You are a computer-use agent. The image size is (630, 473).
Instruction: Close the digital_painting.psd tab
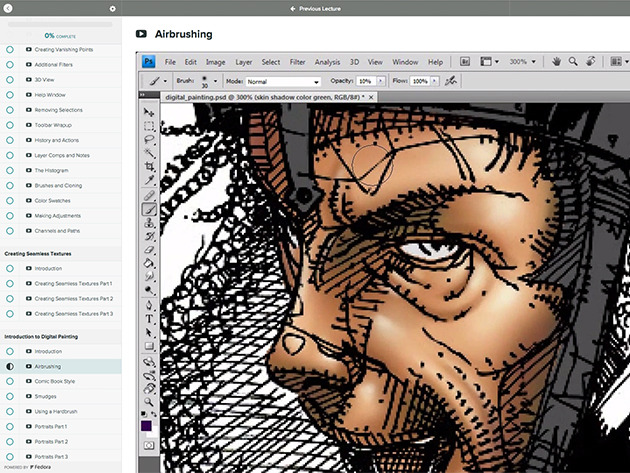pyautogui.click(x=371, y=97)
